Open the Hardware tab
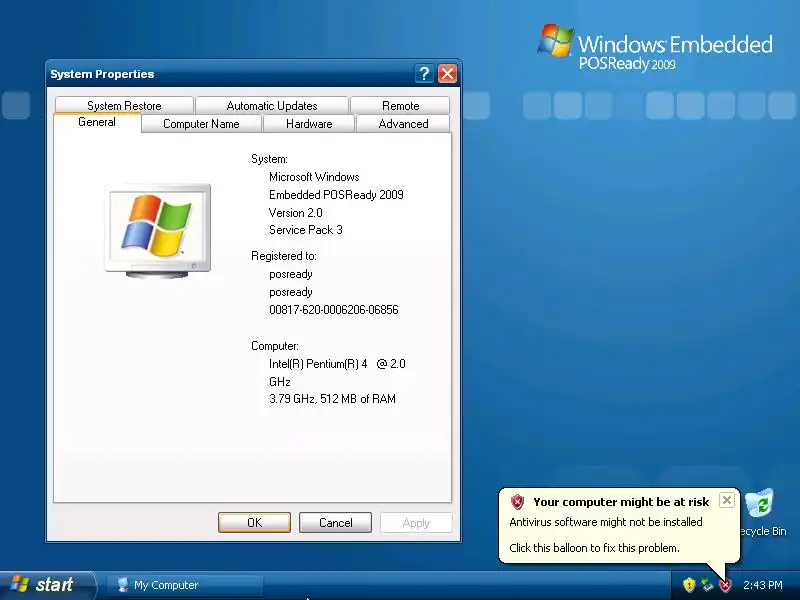The height and width of the screenshot is (600, 800). [309, 124]
